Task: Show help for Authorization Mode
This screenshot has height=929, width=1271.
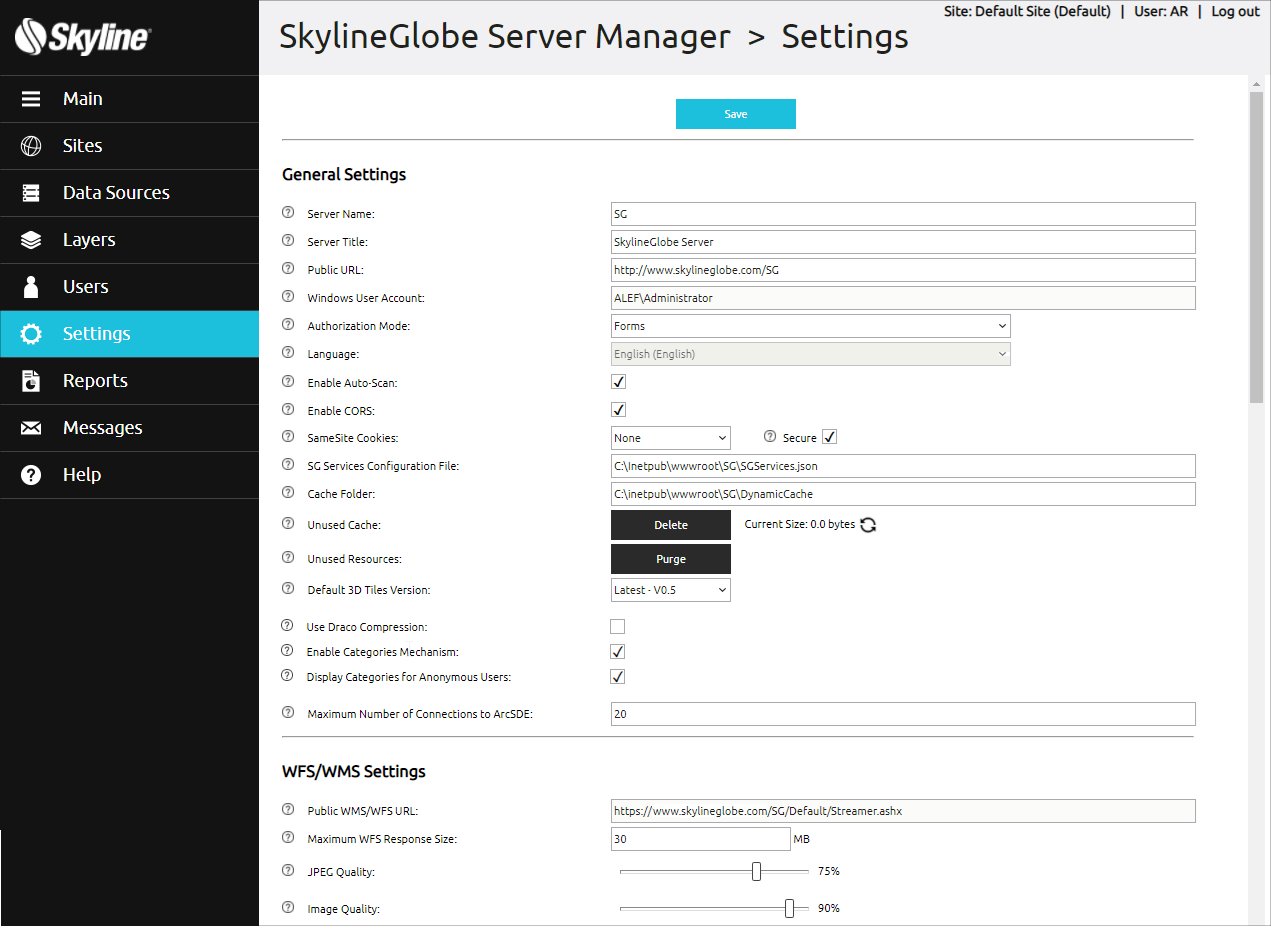Action: (x=288, y=325)
